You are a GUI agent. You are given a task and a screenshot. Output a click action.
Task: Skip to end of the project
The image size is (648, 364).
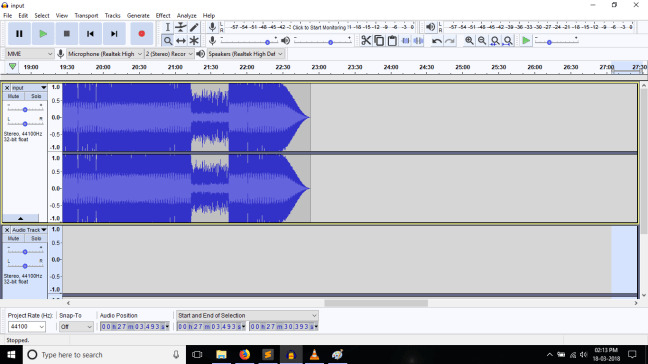(114, 34)
